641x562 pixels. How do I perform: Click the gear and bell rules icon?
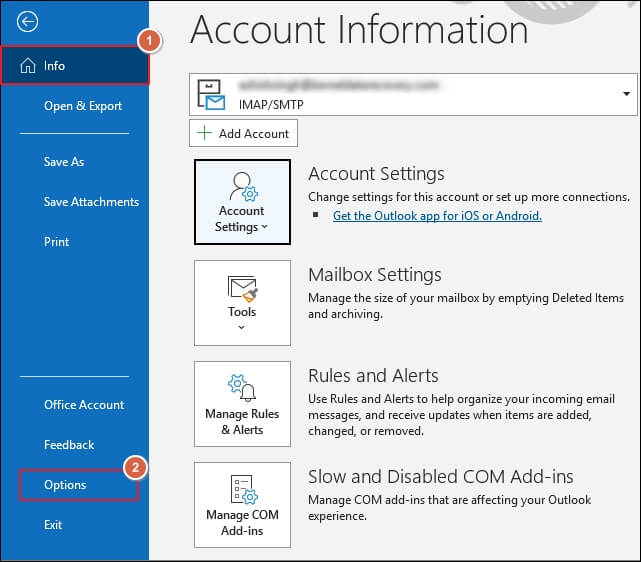[242, 387]
